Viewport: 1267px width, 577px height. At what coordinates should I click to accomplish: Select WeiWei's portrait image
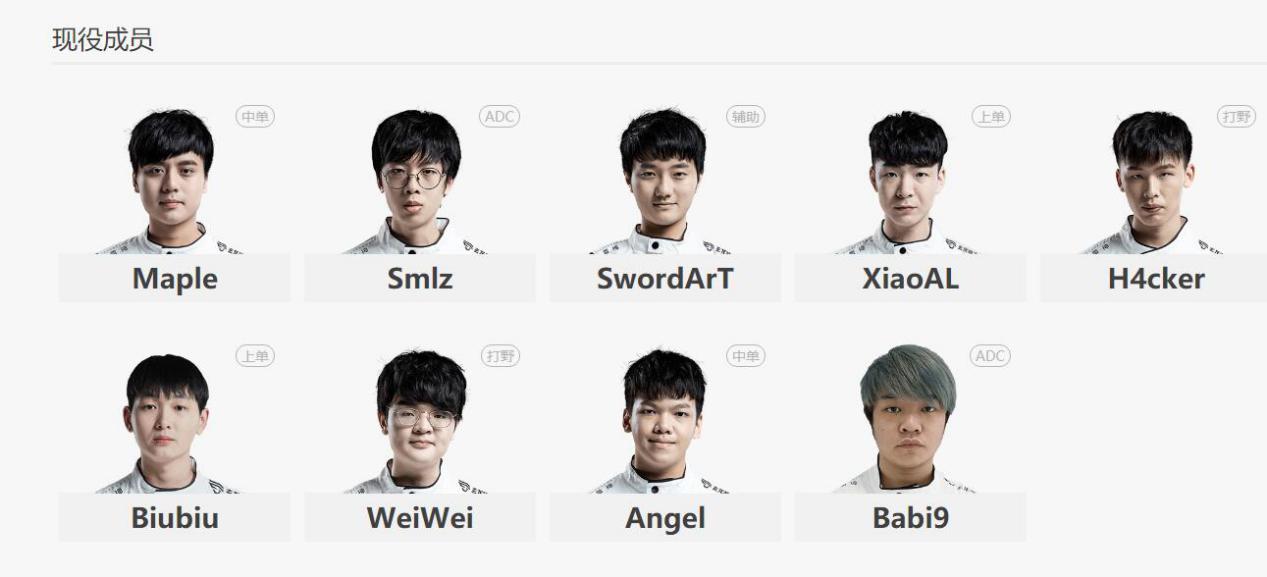[420, 420]
